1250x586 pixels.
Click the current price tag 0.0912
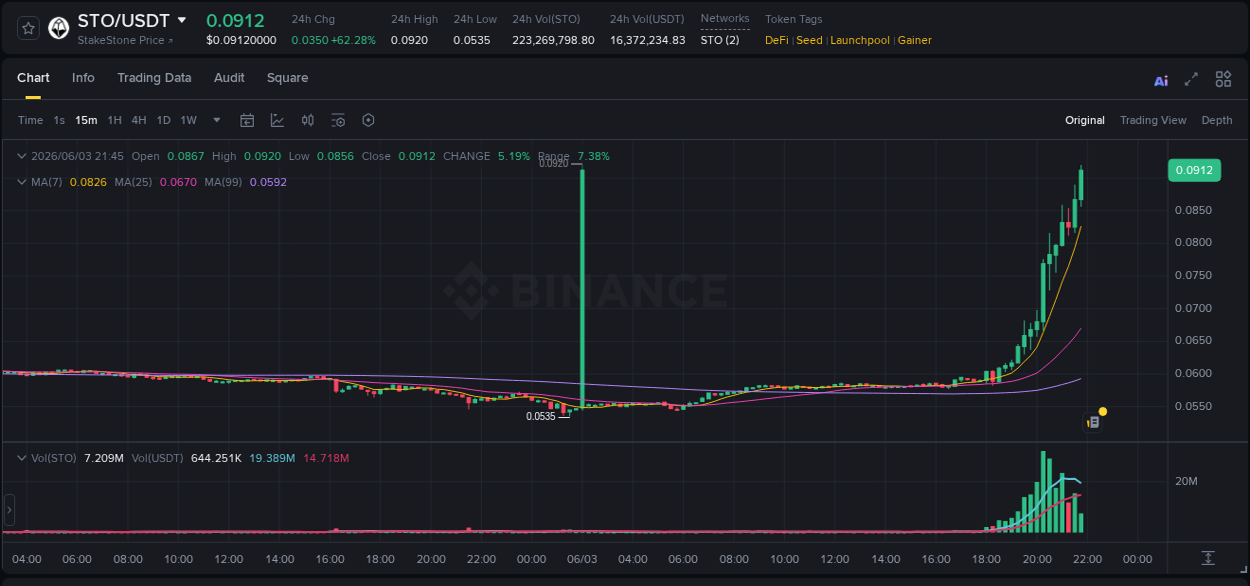pyautogui.click(x=1194, y=170)
